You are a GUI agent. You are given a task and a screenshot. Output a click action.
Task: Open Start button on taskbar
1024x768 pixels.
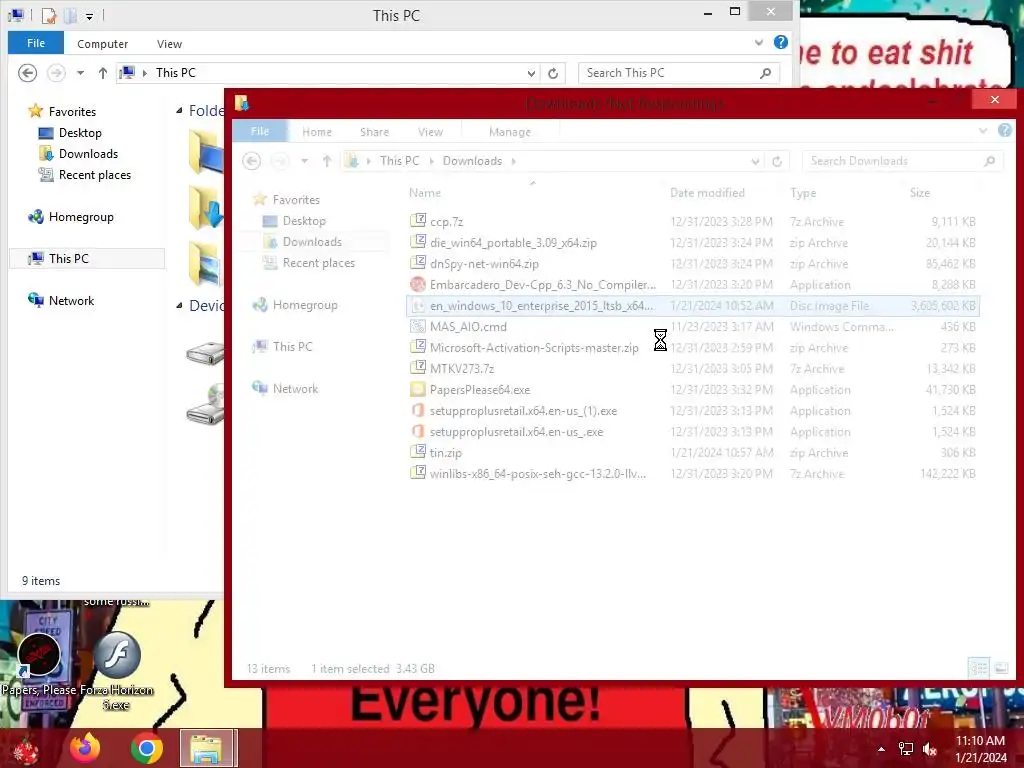[25, 750]
